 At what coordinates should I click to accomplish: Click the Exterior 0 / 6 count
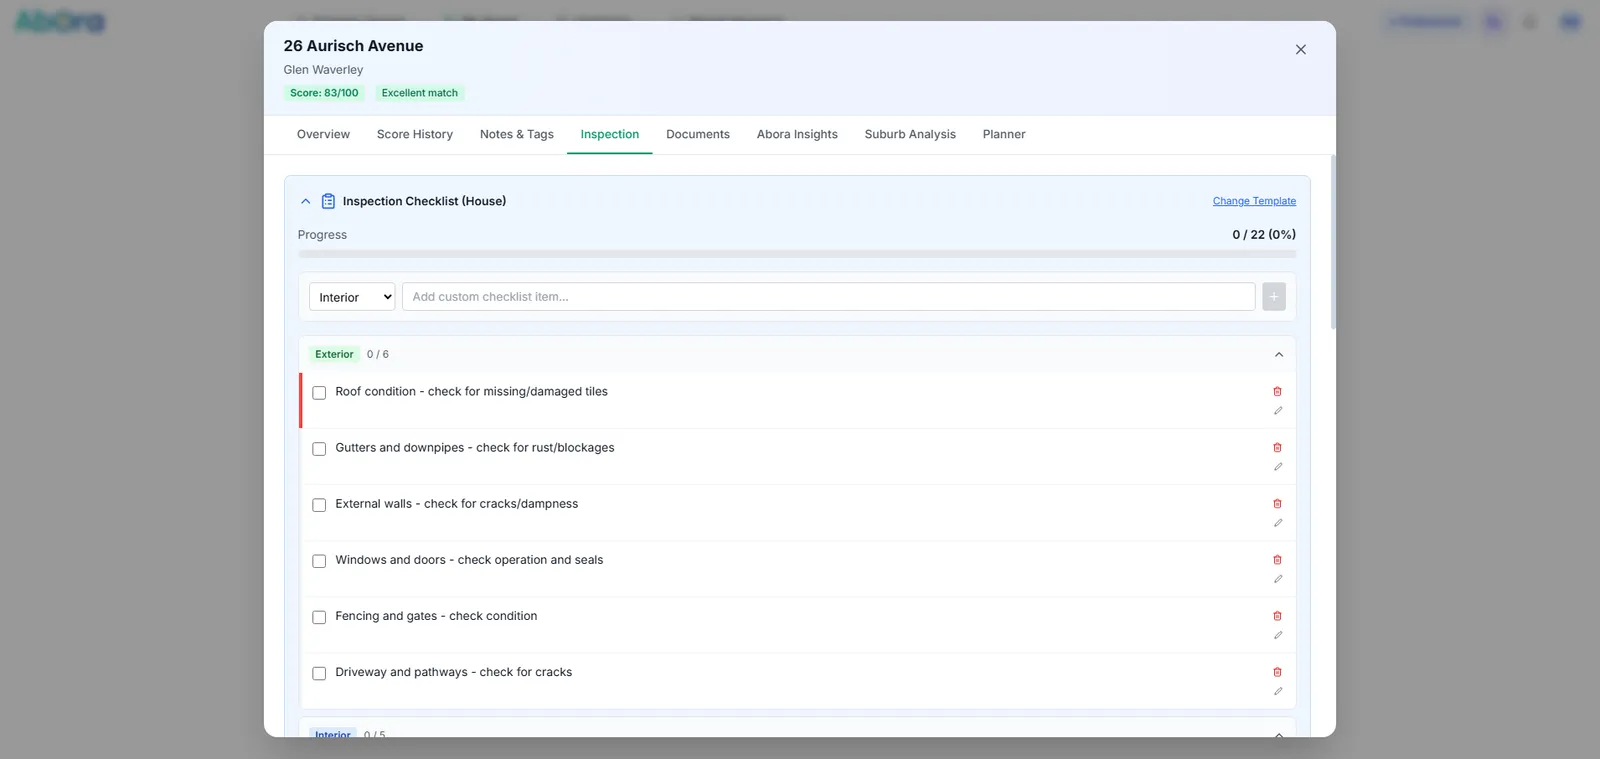click(x=378, y=354)
